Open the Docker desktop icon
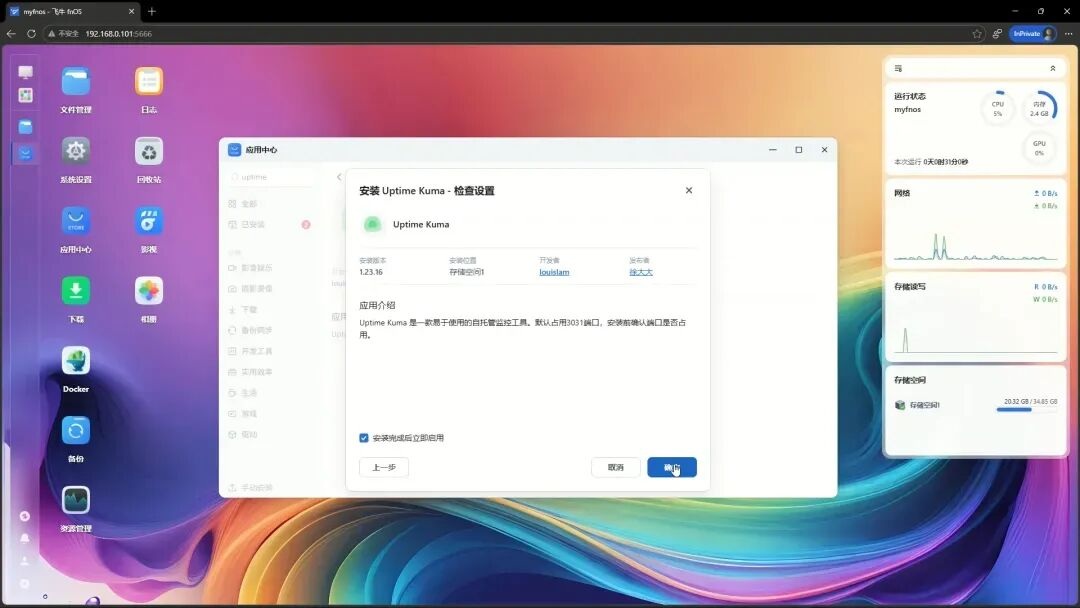Viewport: 1080px width, 608px height. coord(76,361)
